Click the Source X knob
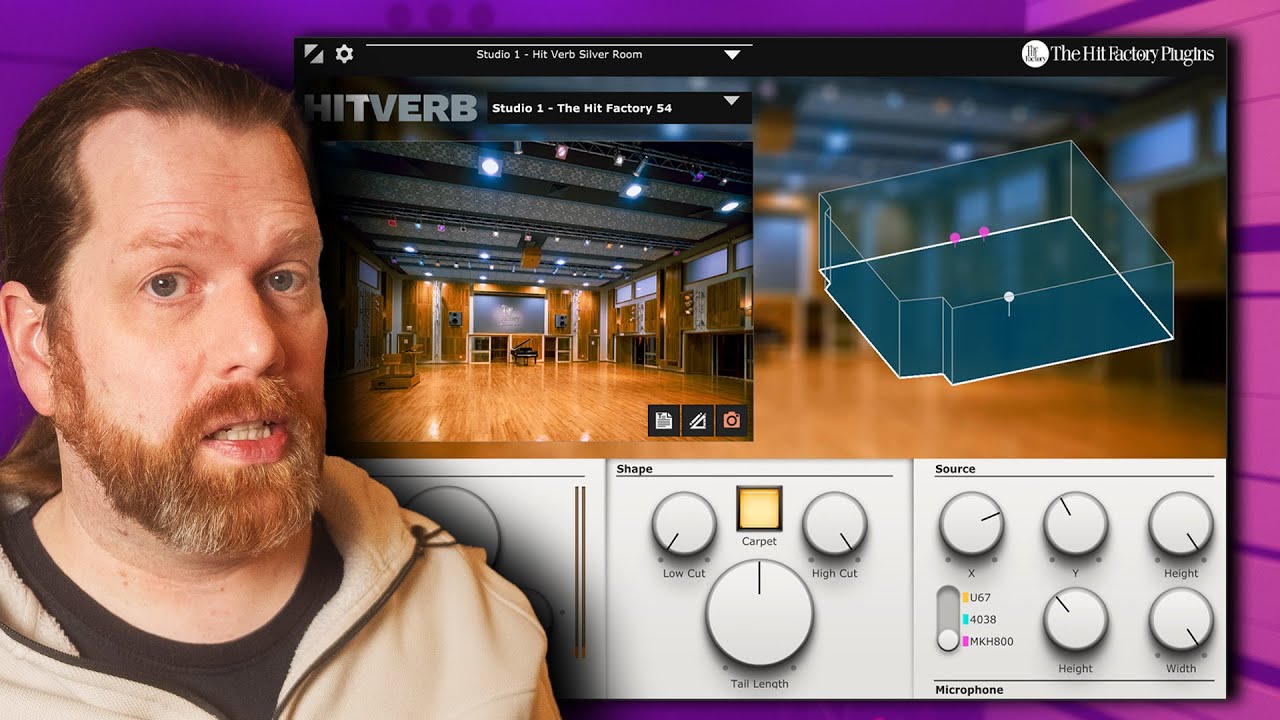This screenshot has width=1280, height=720. [971, 523]
